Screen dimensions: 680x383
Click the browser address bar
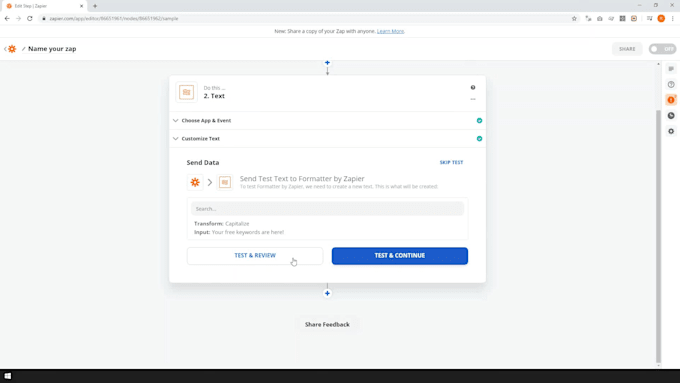(x=304, y=19)
